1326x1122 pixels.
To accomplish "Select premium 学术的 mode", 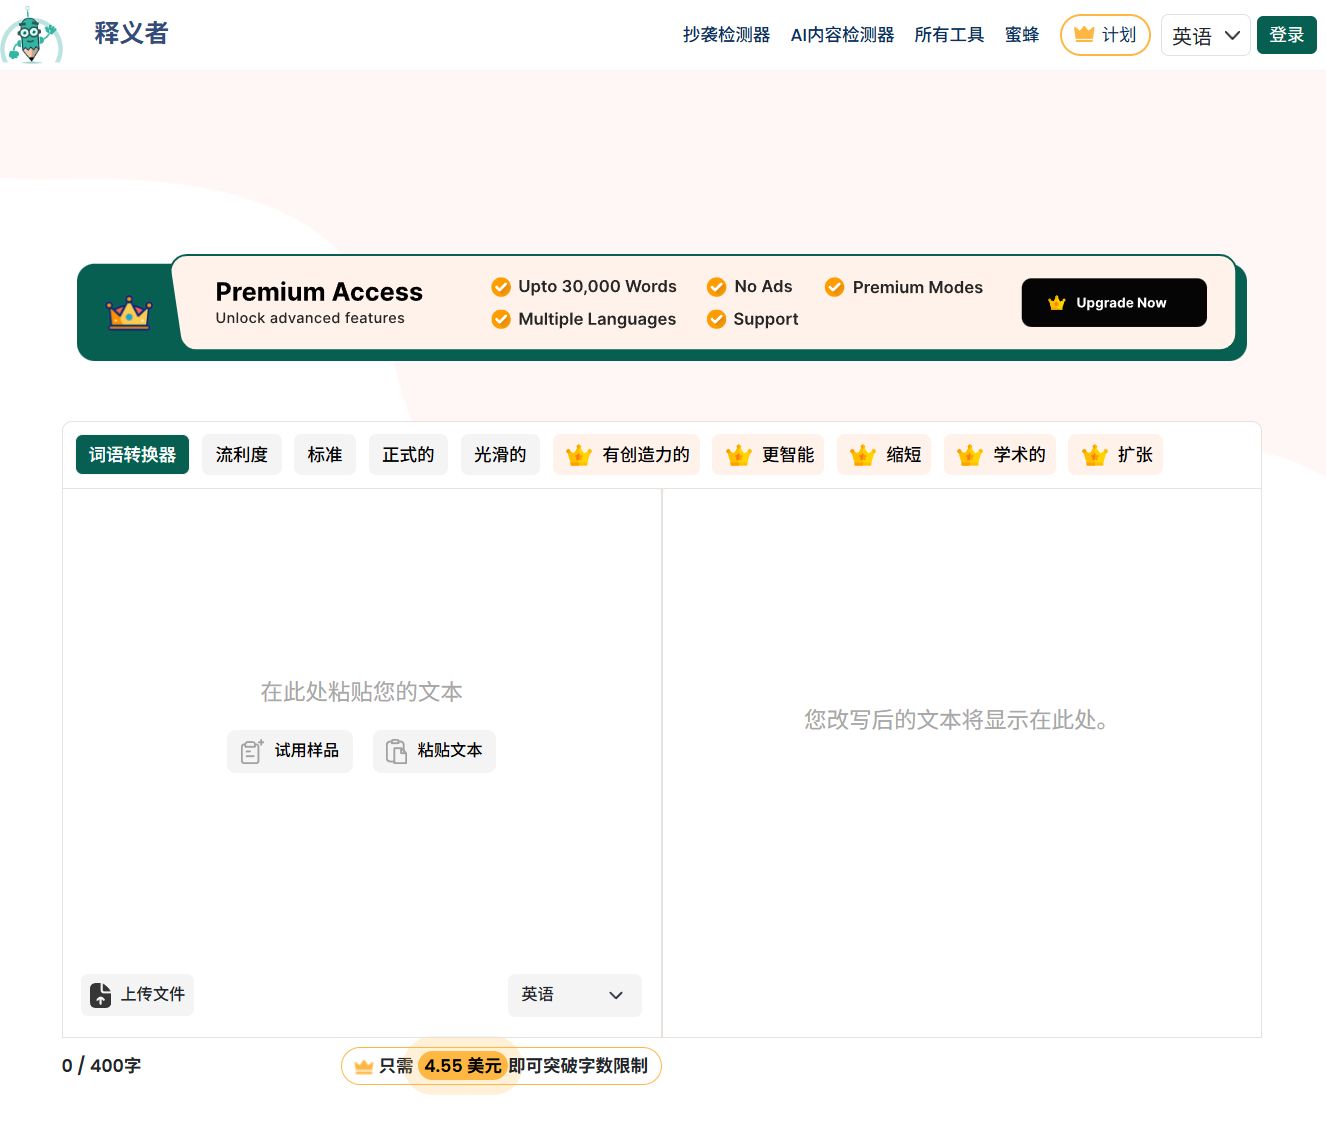I will point(1000,455).
